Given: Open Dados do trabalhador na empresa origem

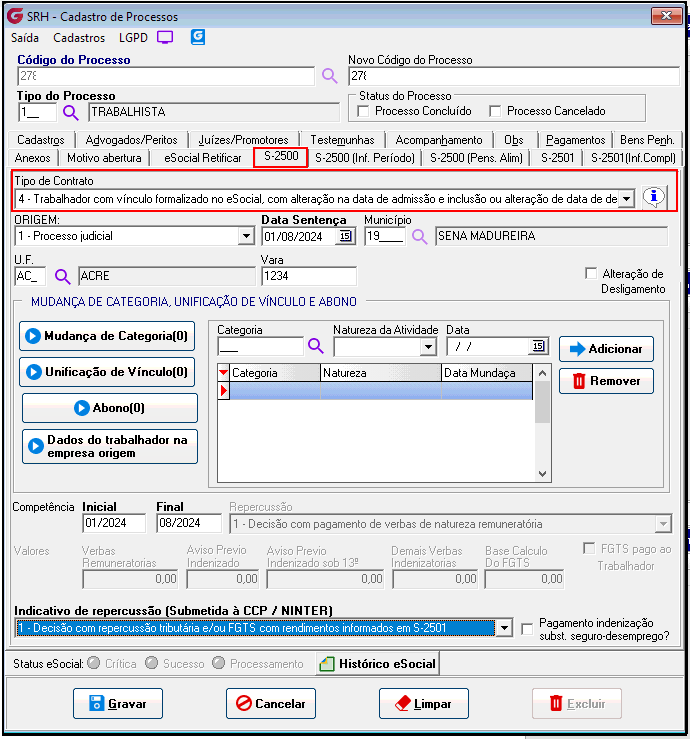Looking at the screenshot, I should pos(110,446).
